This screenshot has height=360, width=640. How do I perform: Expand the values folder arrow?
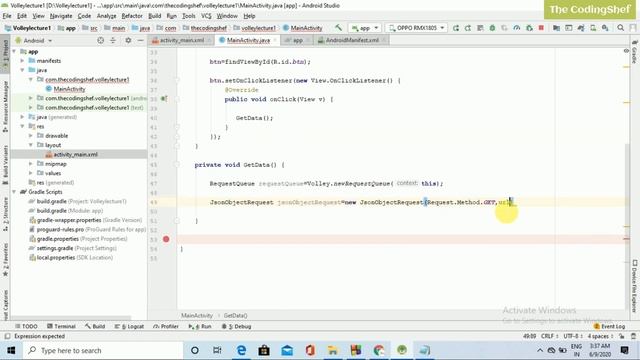[x=31, y=173]
